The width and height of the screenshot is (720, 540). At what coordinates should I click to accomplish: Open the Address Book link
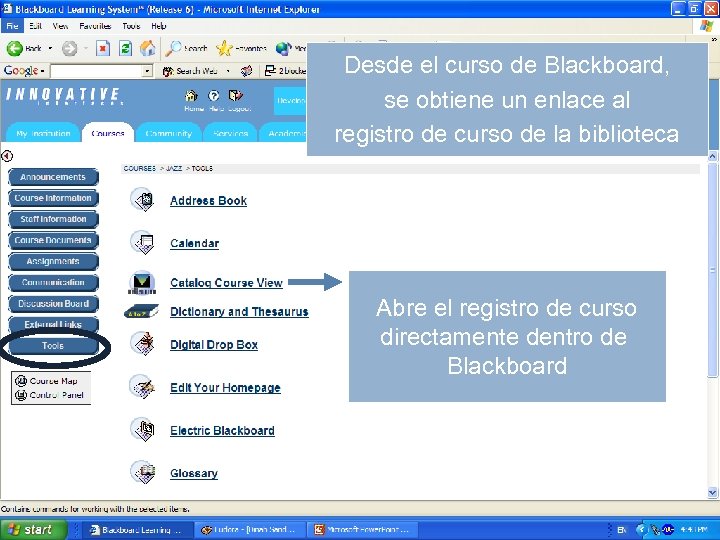pos(208,201)
